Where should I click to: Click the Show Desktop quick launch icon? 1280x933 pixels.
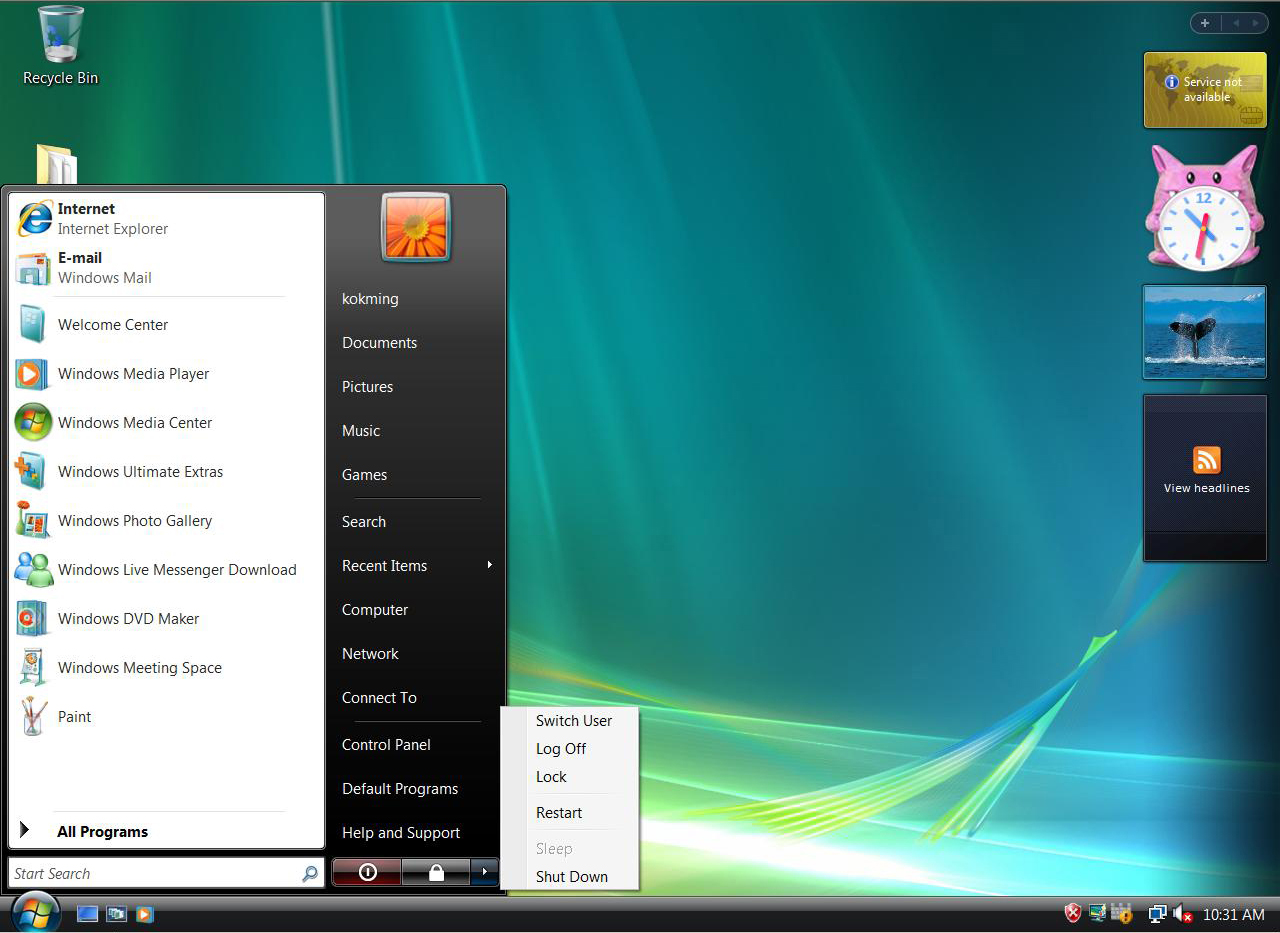click(x=88, y=914)
